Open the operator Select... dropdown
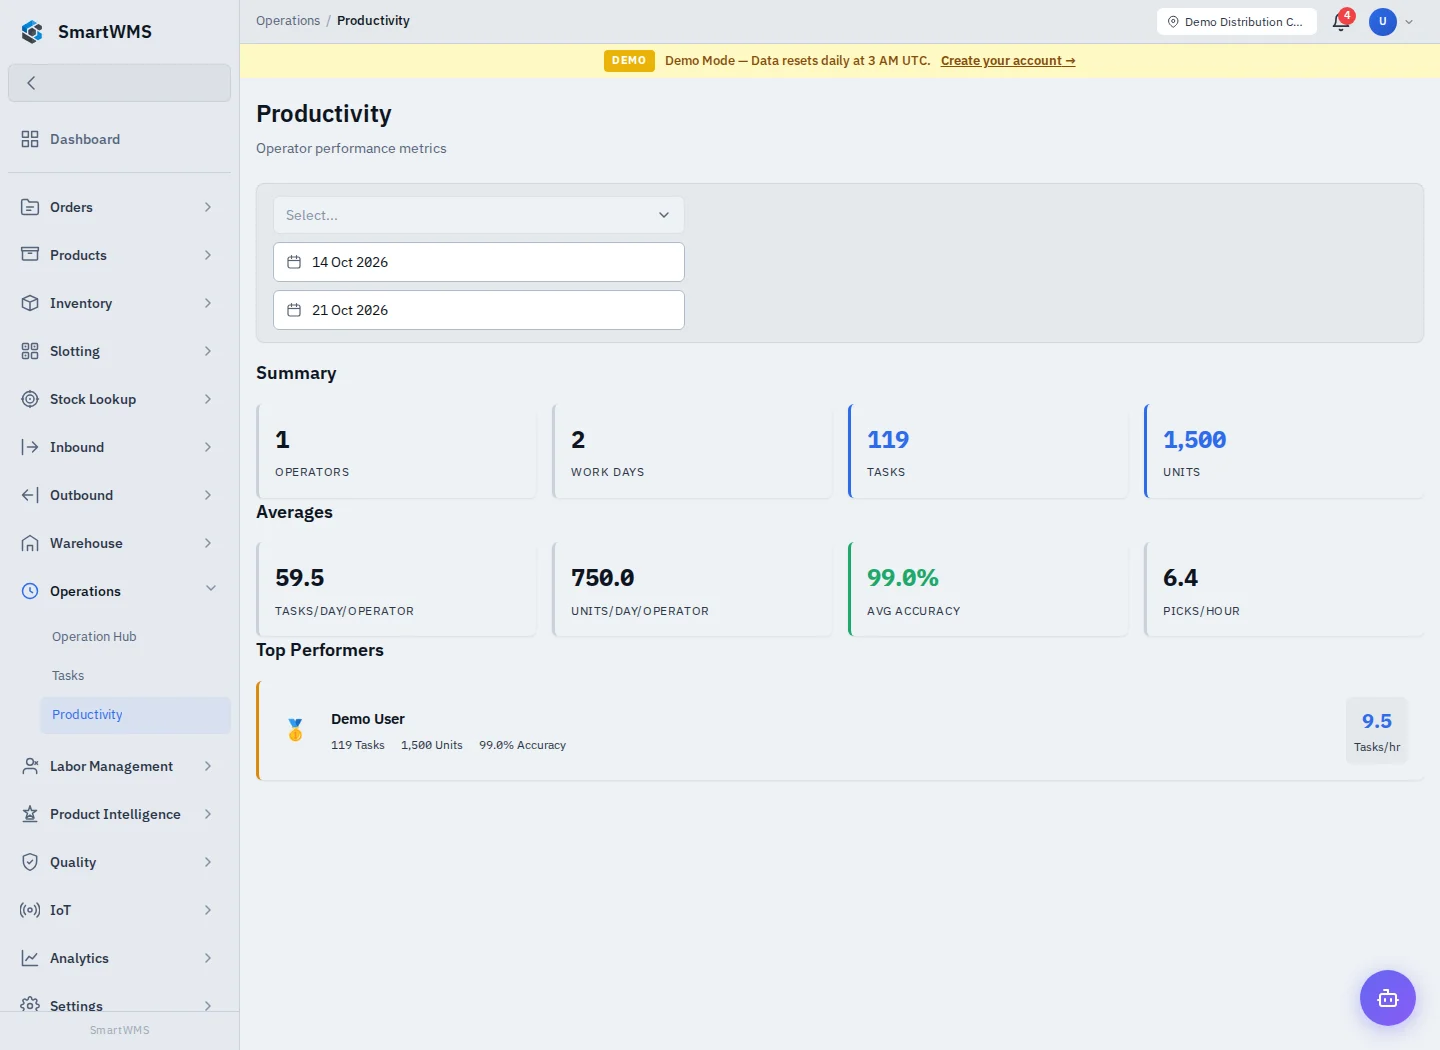Viewport: 1440px width, 1050px height. (x=479, y=215)
